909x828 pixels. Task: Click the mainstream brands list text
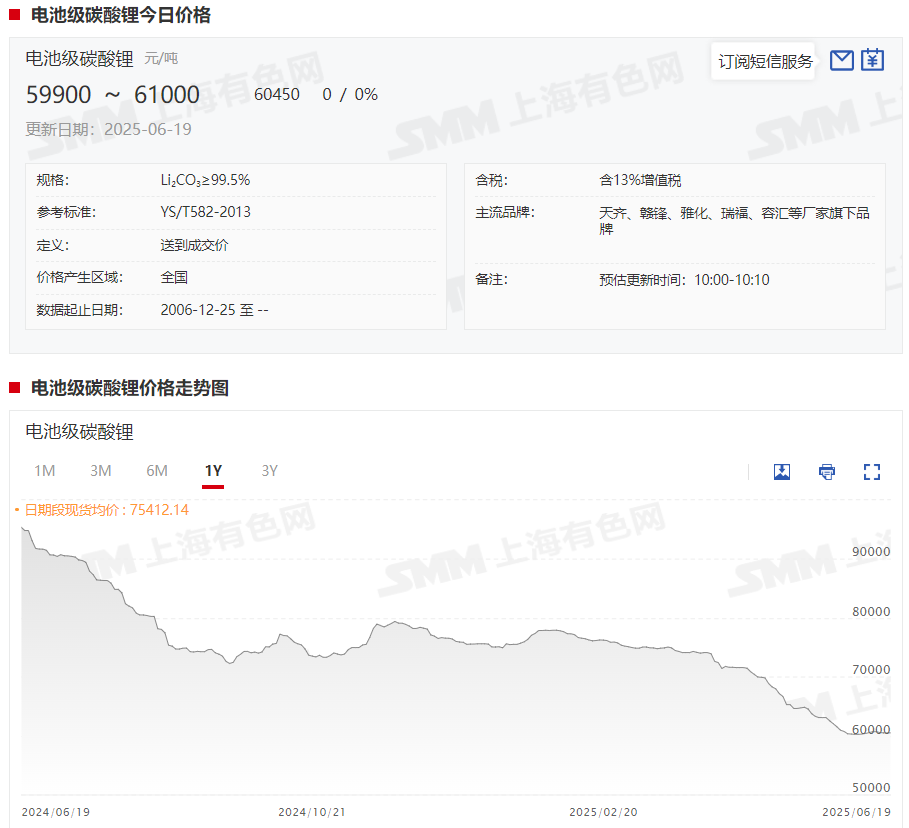[x=735, y=221]
